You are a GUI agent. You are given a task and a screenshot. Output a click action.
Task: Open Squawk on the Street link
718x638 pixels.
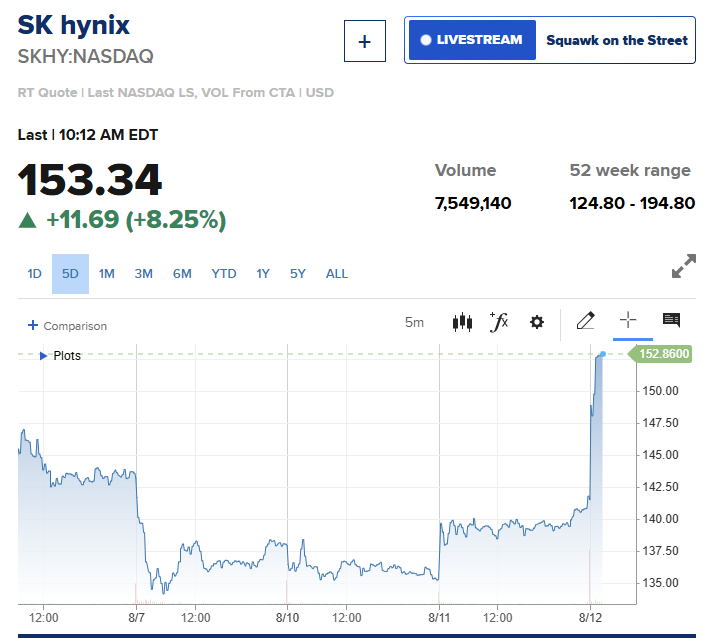[617, 40]
